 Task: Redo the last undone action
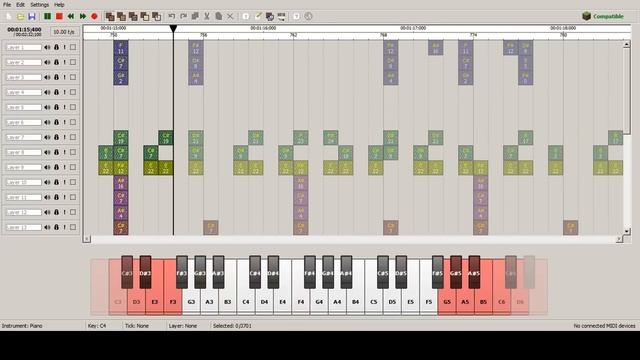(x=184, y=16)
